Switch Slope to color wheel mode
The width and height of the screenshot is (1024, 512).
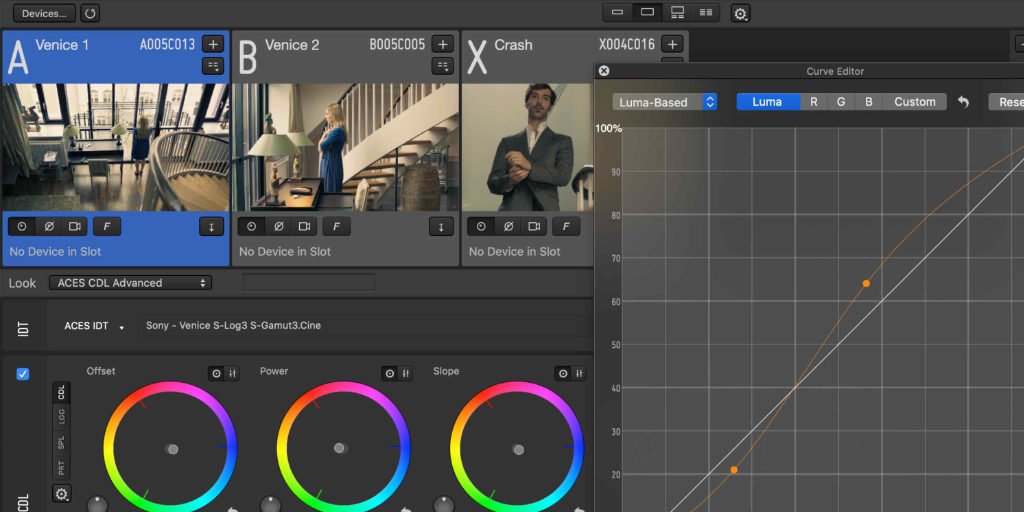(563, 374)
